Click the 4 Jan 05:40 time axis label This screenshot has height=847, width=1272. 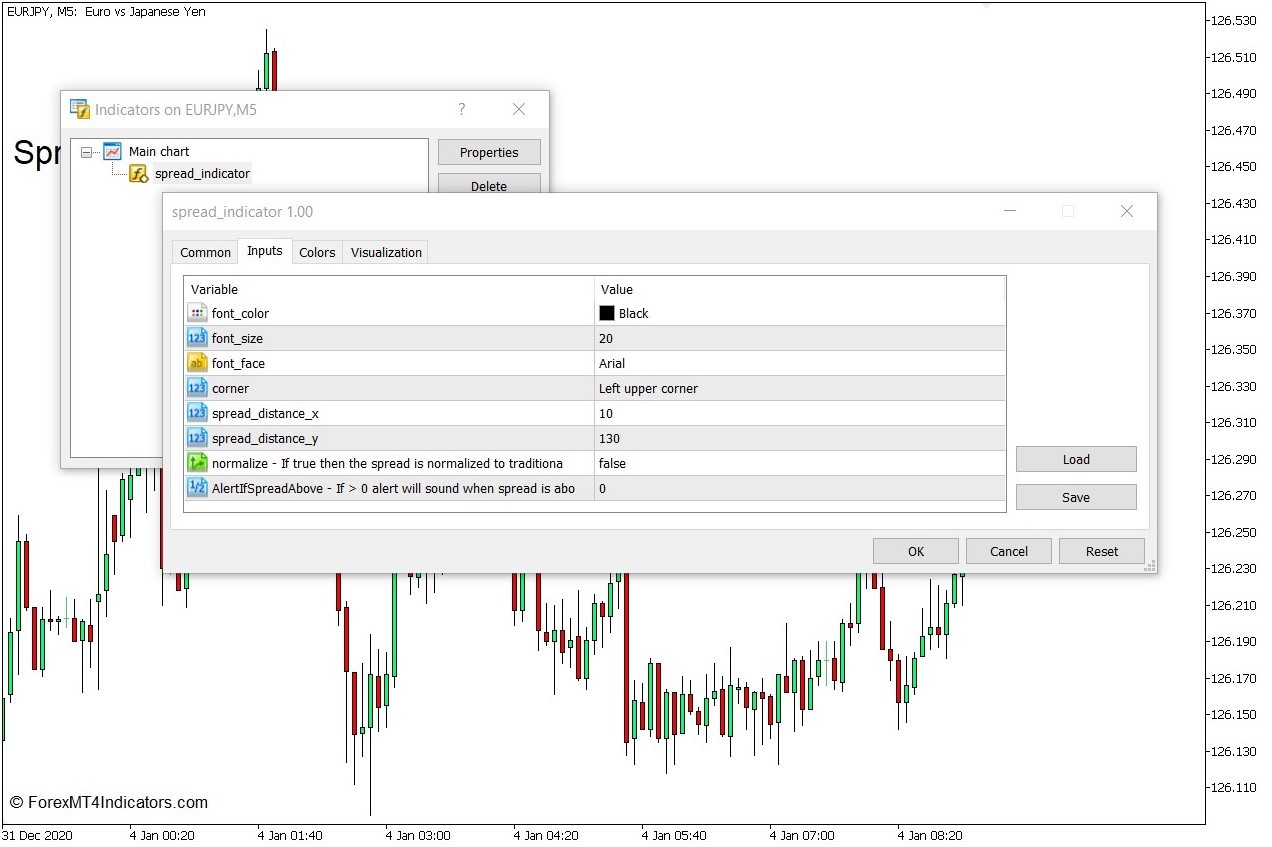pyautogui.click(x=674, y=835)
